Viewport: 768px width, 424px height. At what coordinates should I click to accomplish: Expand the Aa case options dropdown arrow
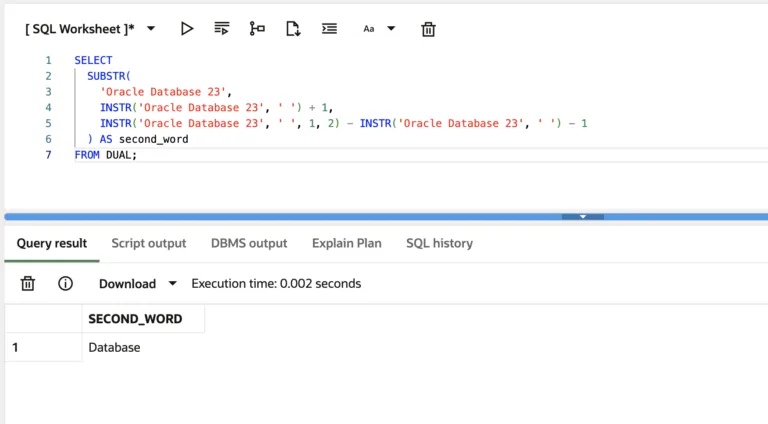click(391, 28)
